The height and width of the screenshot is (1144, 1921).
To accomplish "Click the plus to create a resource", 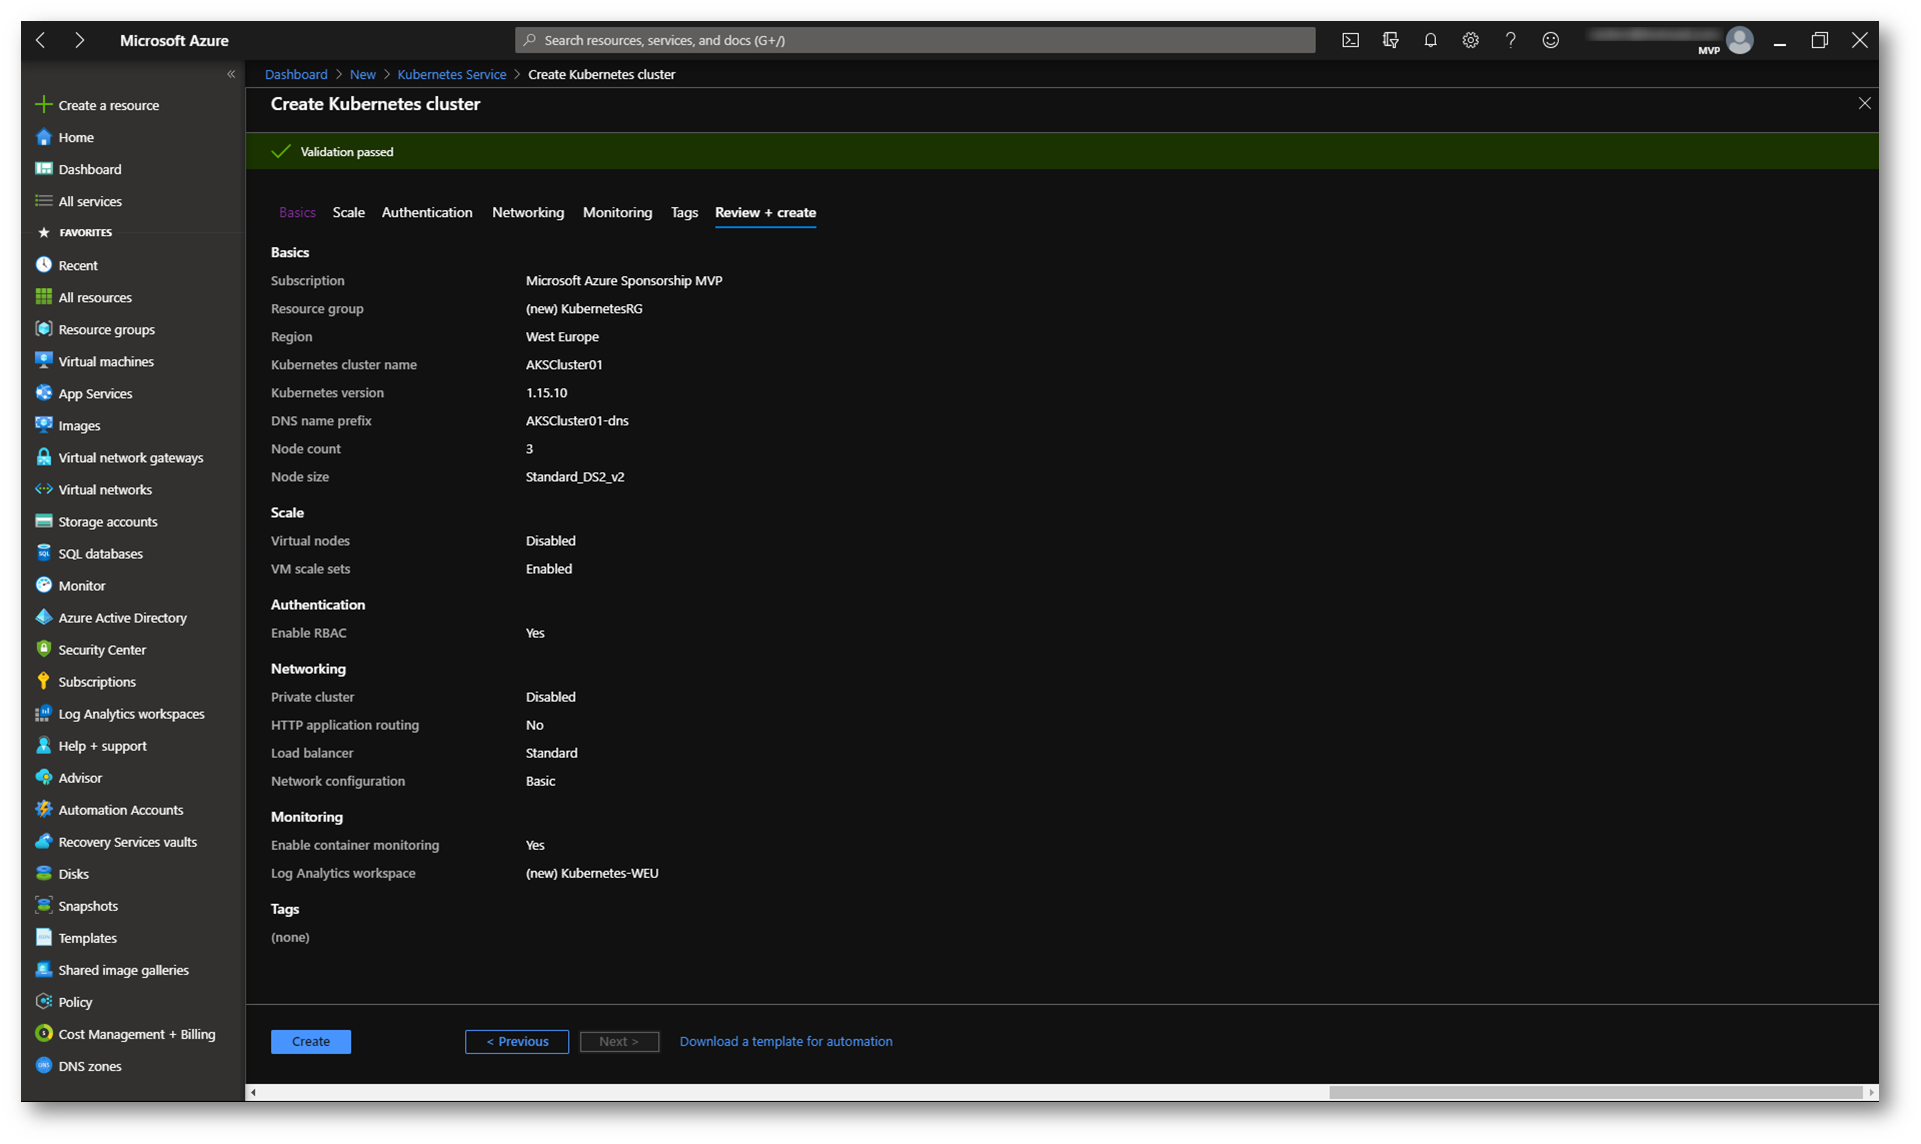I will coord(43,105).
